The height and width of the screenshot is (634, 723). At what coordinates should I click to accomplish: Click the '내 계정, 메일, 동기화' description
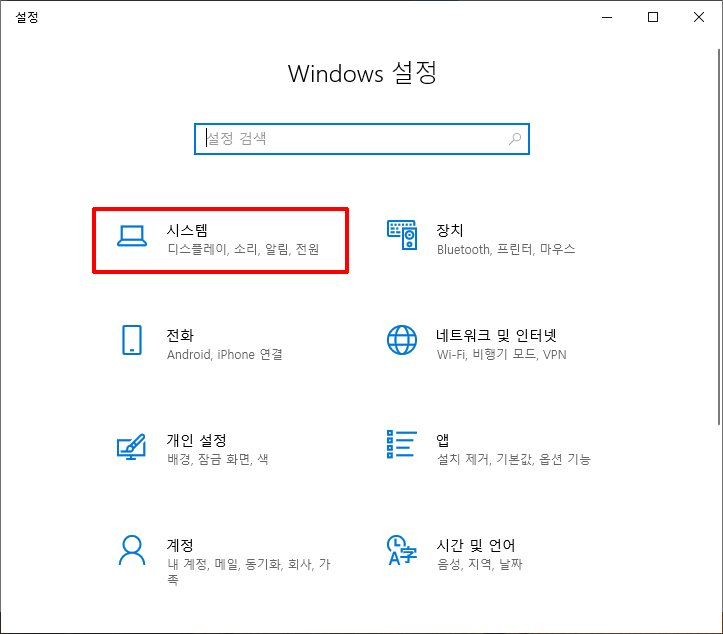[x=249, y=571]
